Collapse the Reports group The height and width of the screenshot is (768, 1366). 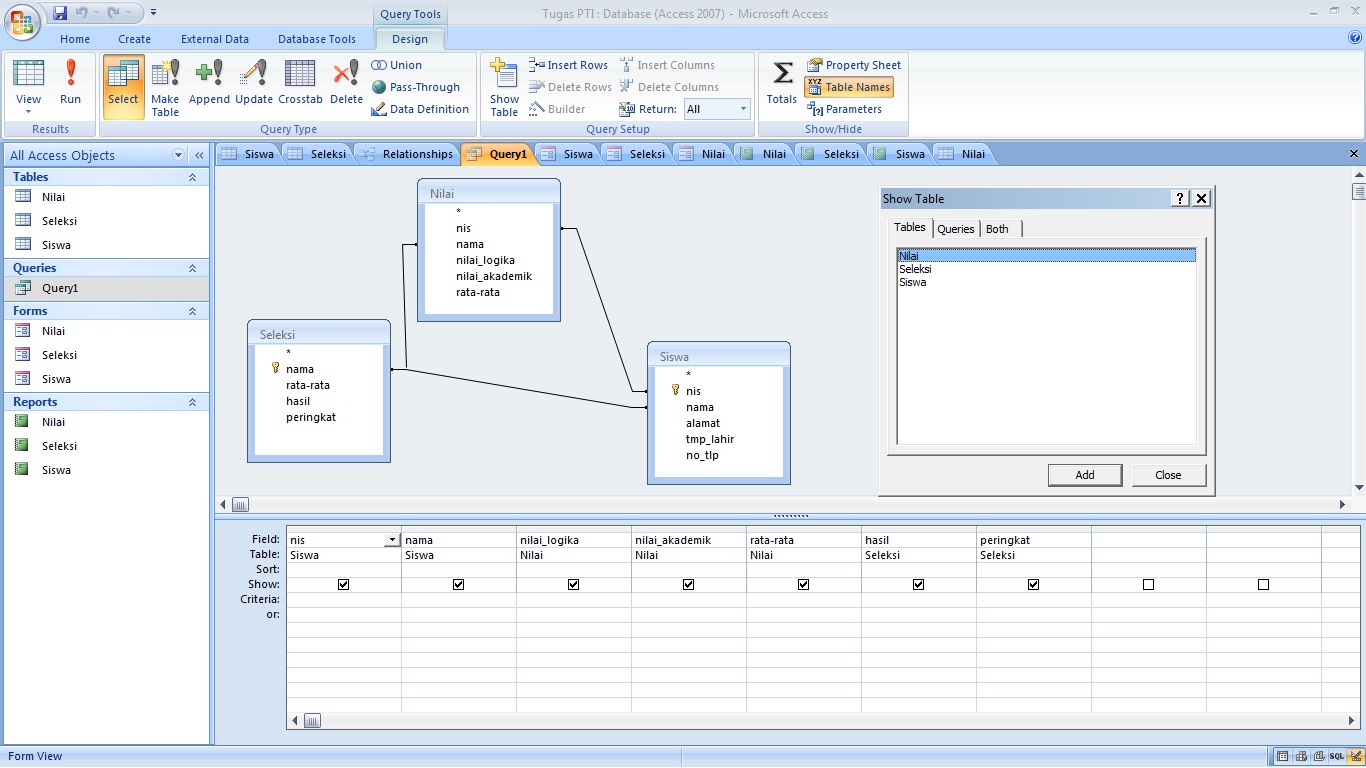coord(192,402)
